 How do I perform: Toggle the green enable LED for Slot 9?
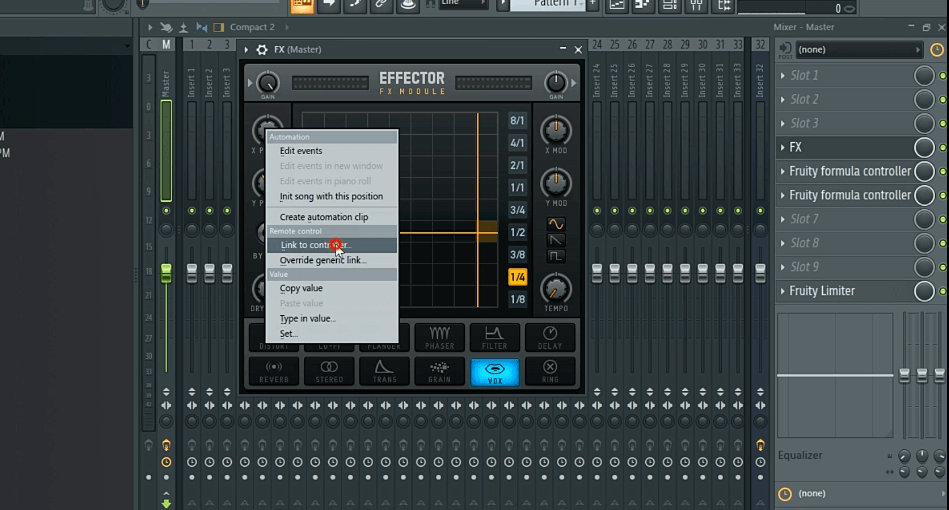[942, 267]
